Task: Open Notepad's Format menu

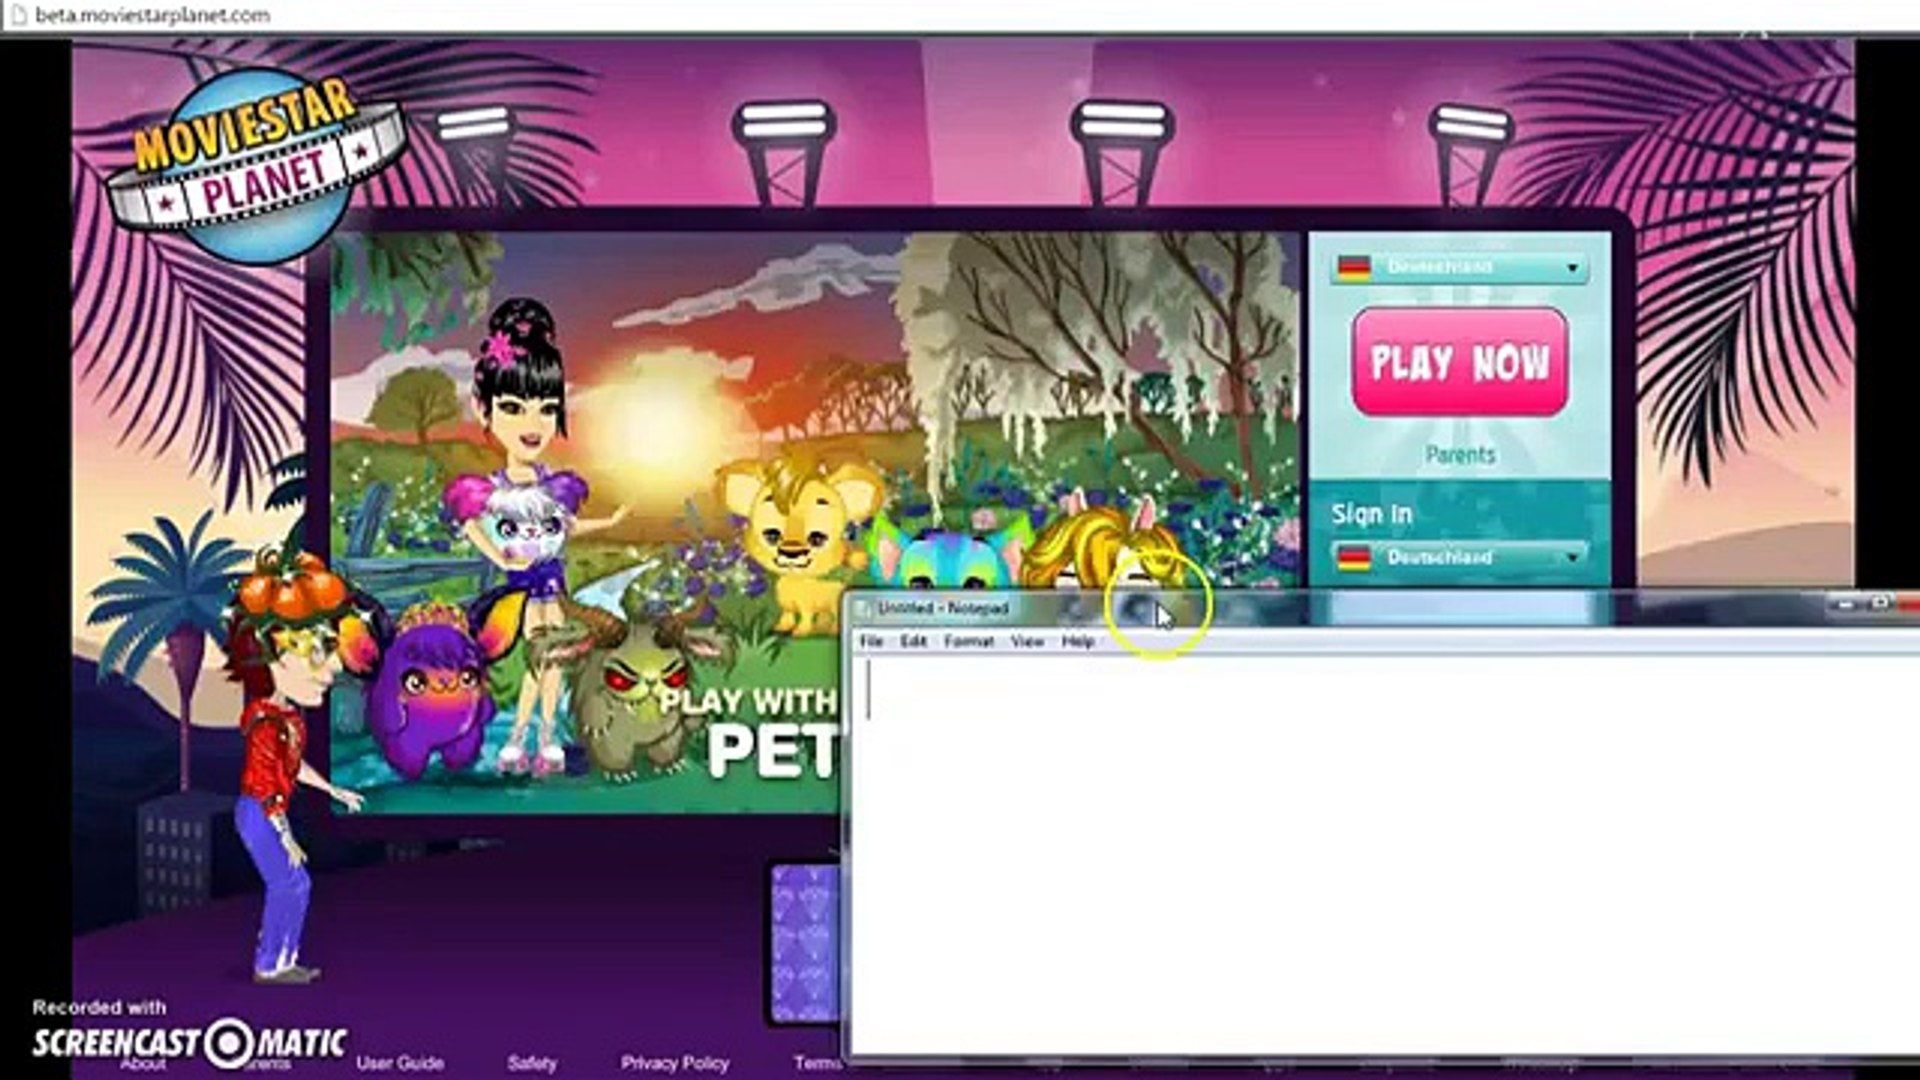Action: coord(968,641)
